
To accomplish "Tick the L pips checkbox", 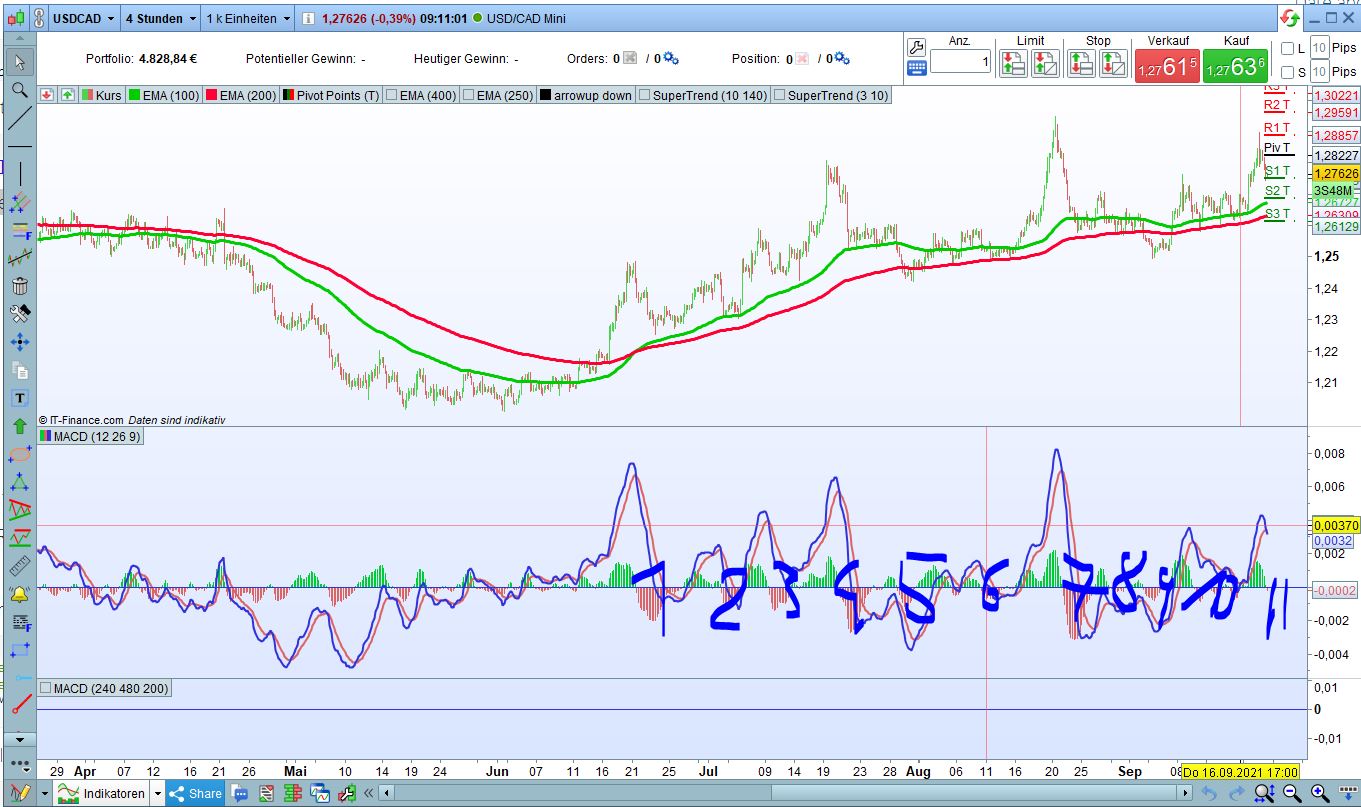I will (1287, 48).
